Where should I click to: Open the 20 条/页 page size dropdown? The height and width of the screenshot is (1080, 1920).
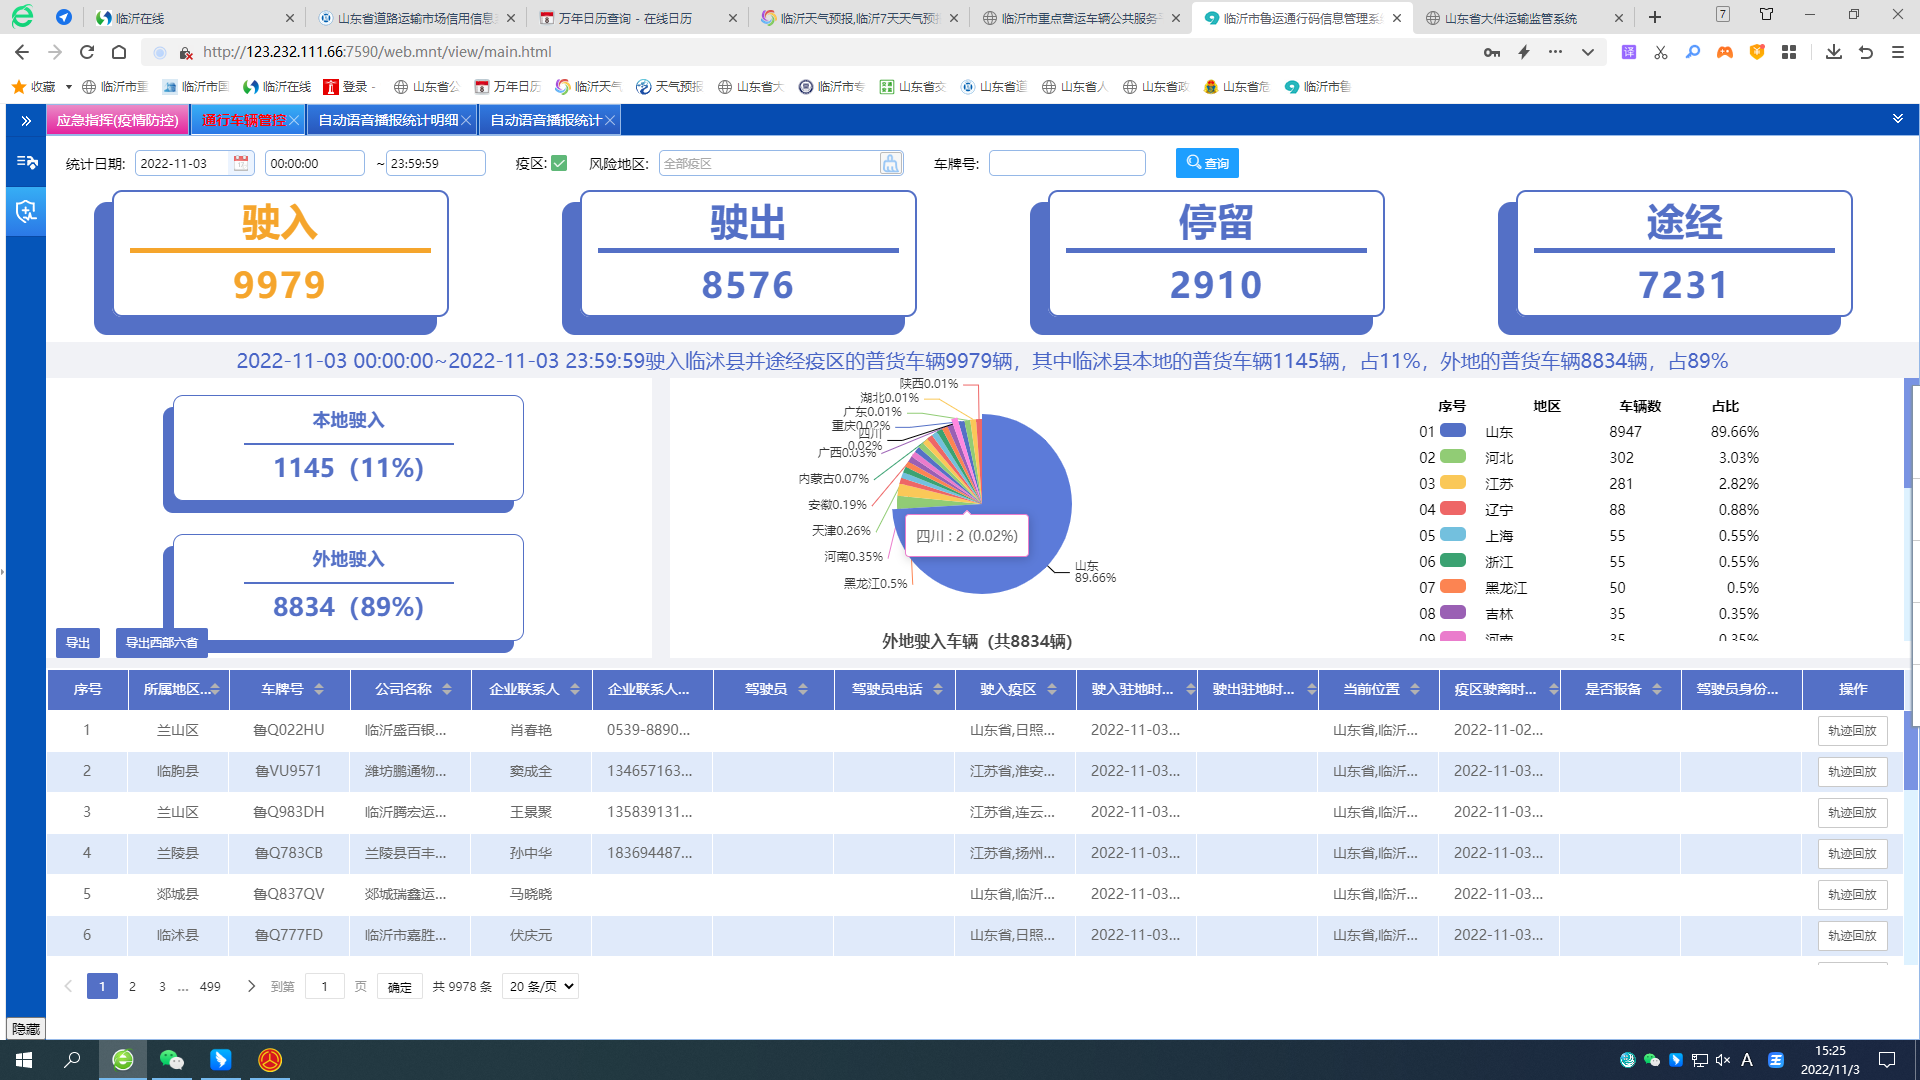541,986
